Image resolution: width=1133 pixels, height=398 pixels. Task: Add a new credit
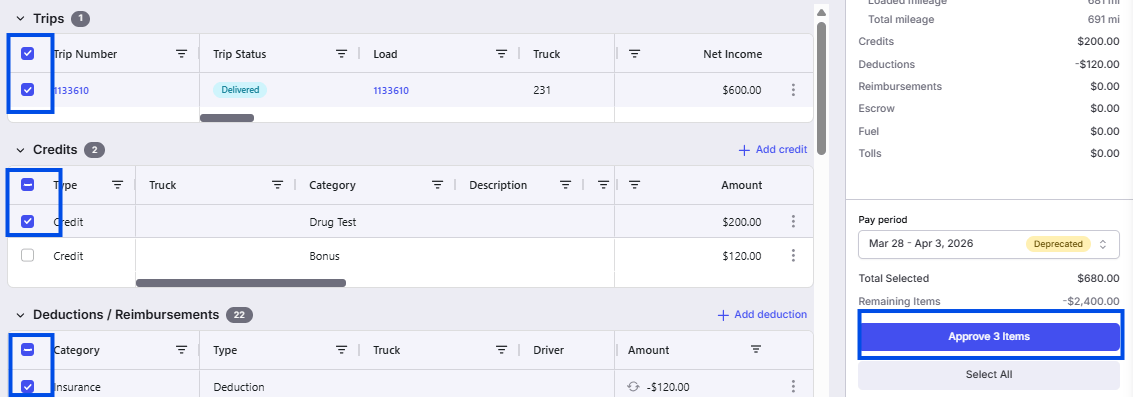click(772, 150)
